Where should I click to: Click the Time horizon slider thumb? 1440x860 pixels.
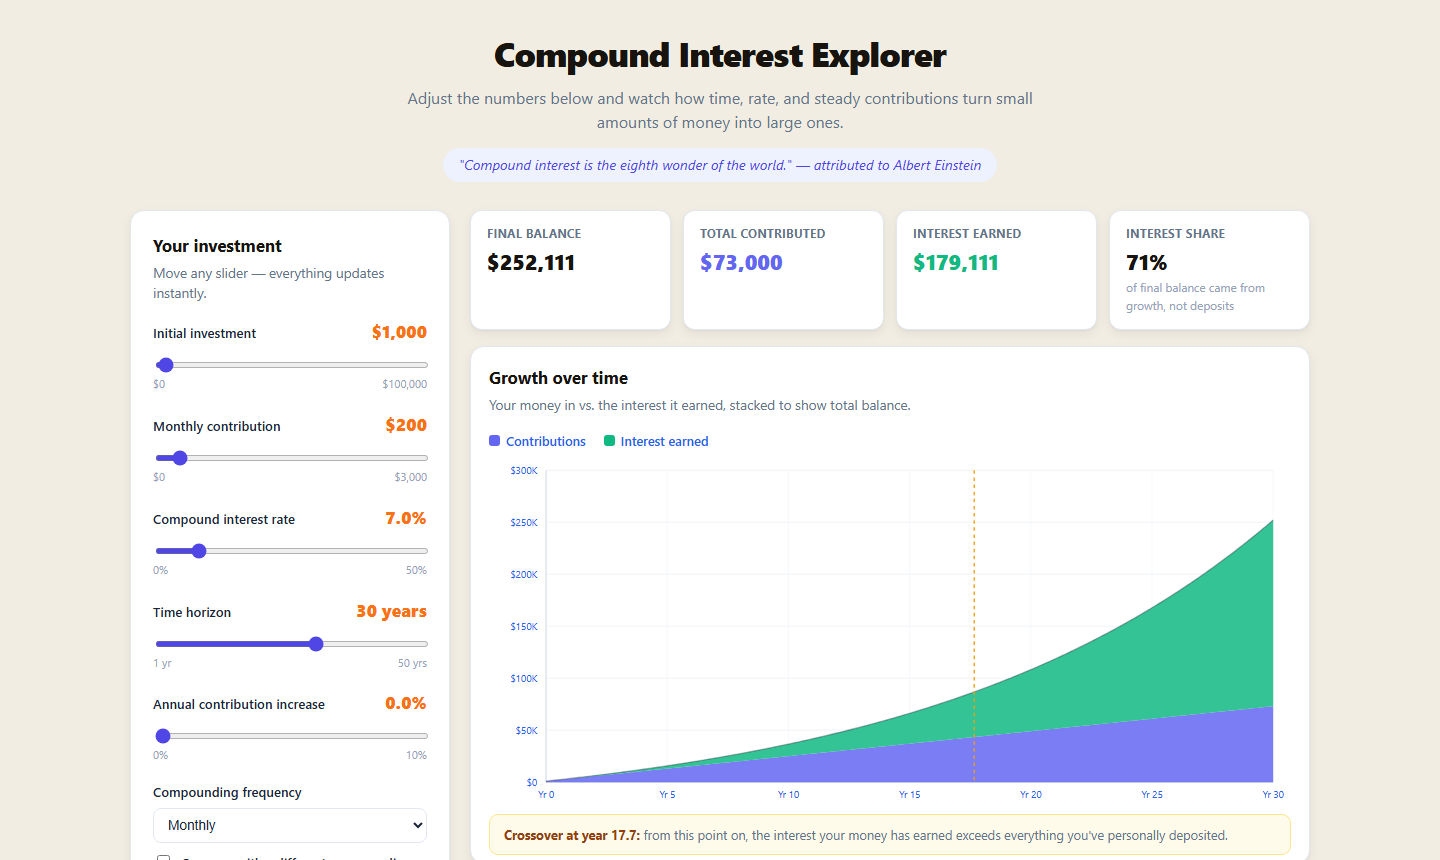[316, 644]
